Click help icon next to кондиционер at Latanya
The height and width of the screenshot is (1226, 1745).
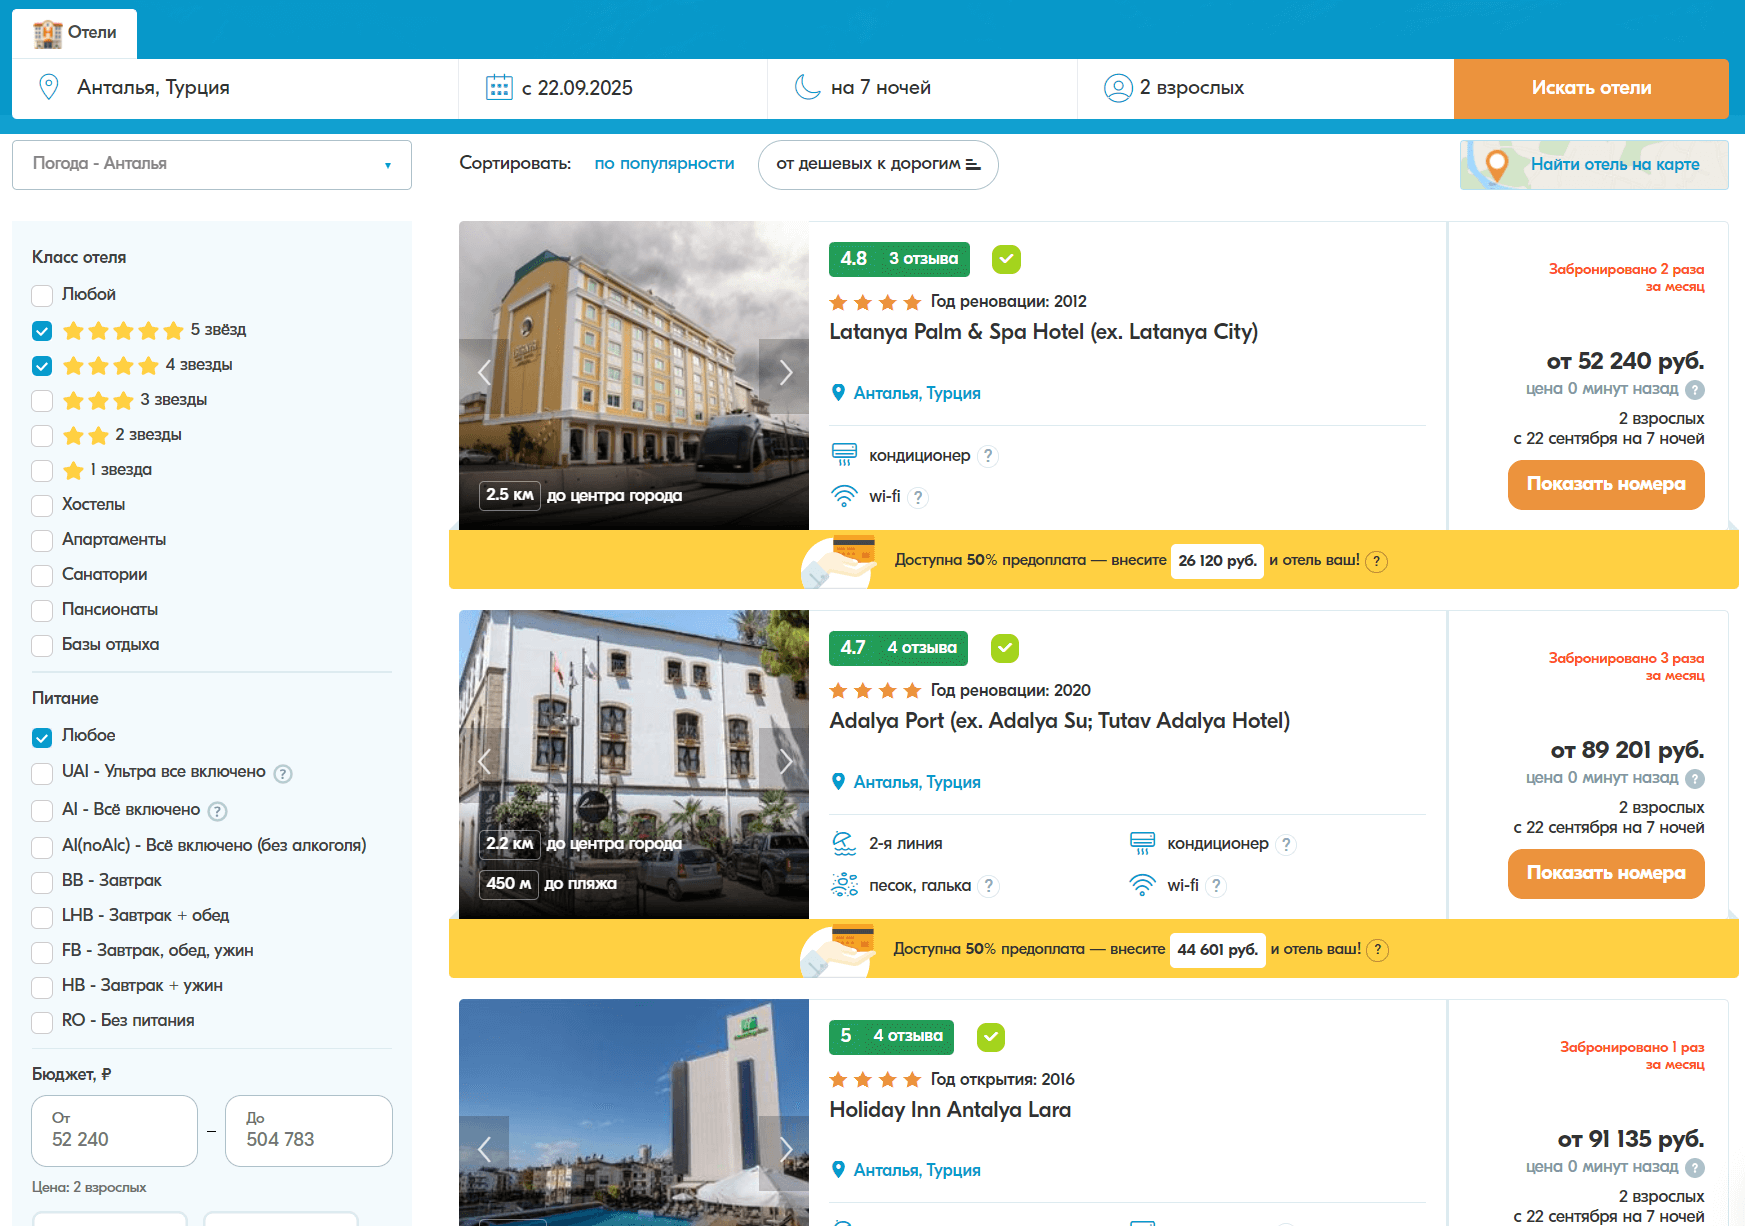point(988,456)
